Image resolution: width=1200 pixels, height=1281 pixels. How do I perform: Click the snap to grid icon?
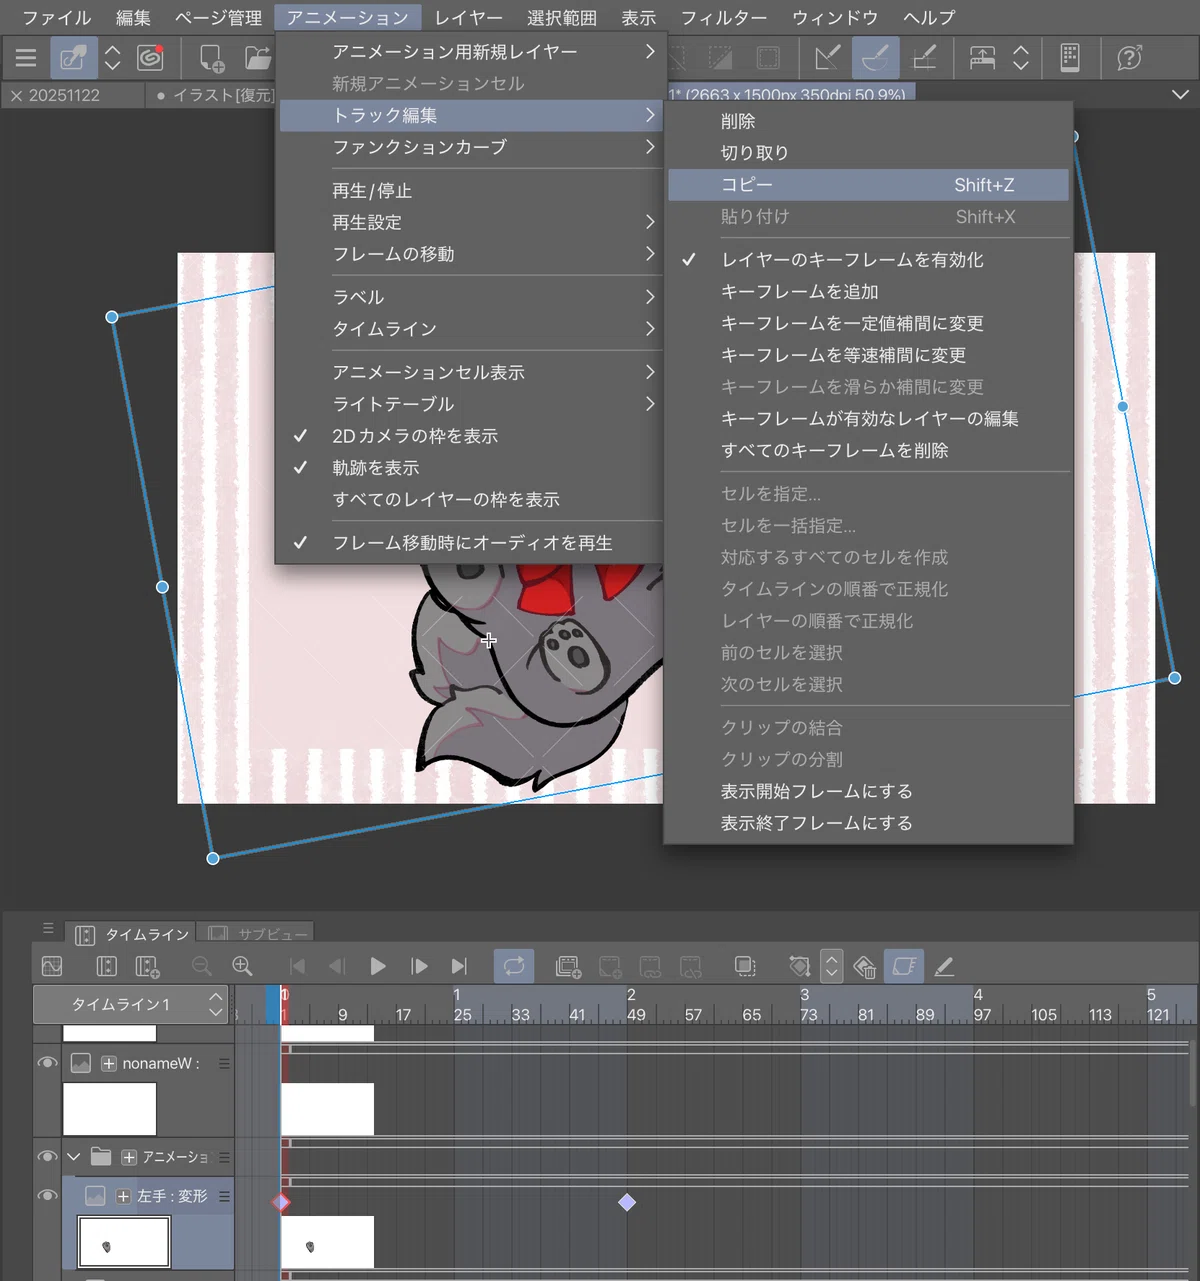pyautogui.click(x=924, y=58)
